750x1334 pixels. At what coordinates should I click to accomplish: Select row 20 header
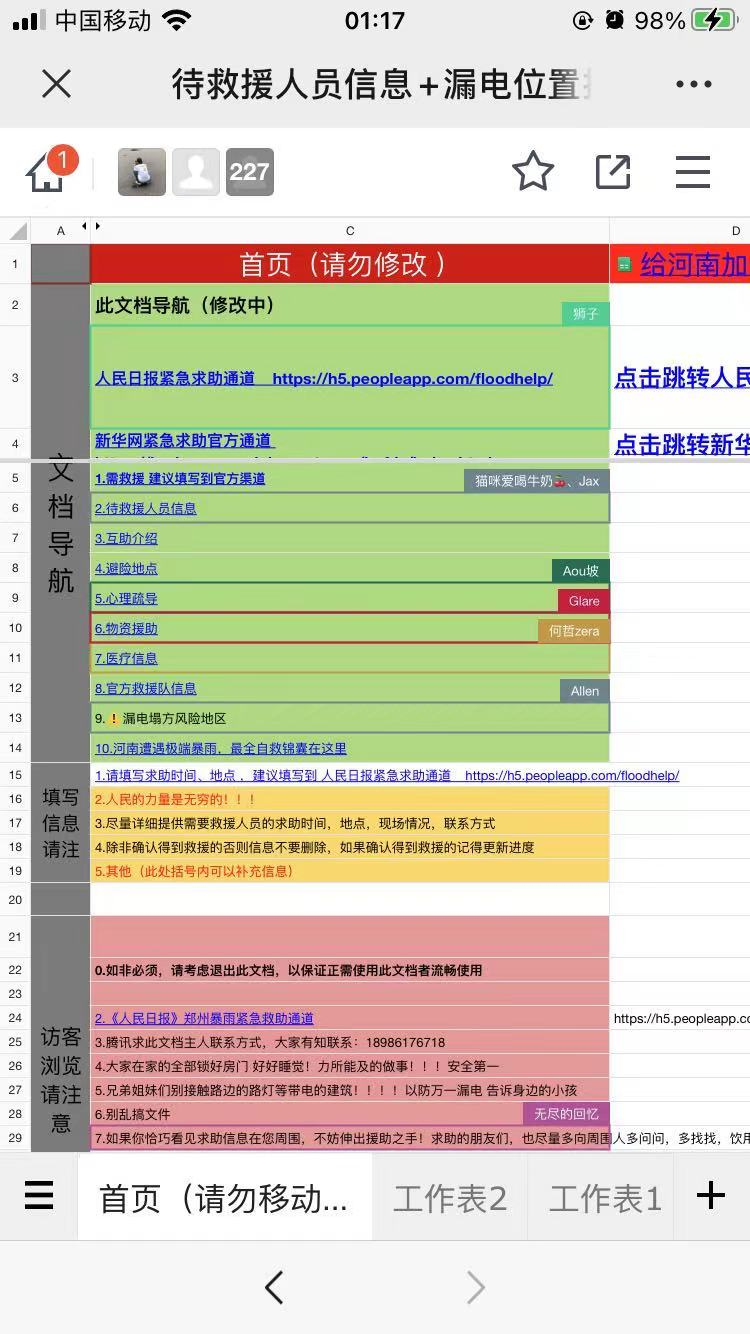(x=15, y=899)
